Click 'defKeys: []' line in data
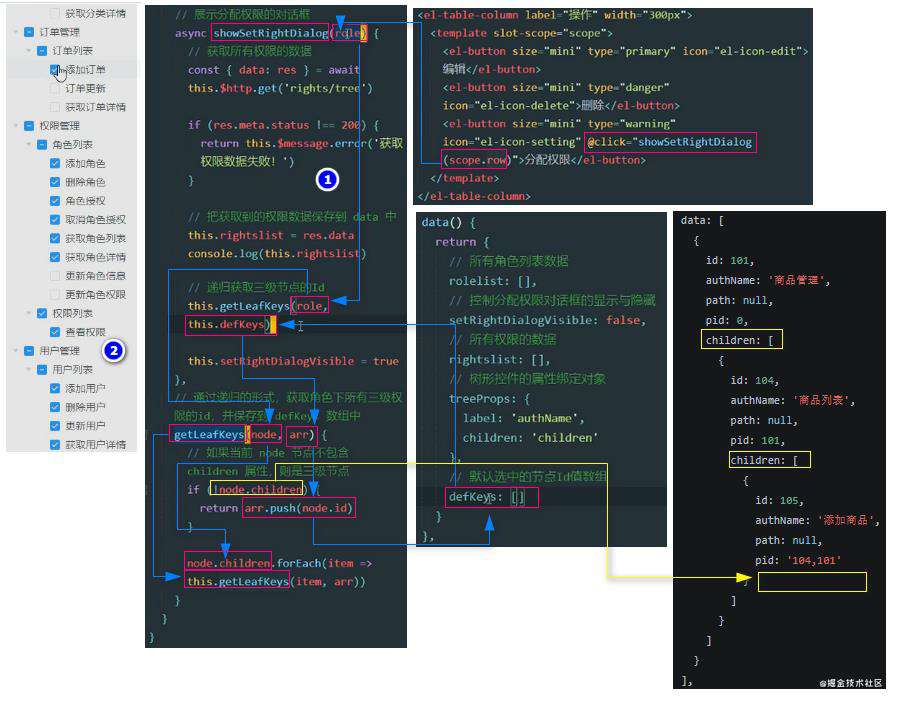898x702 pixels. tap(486, 497)
